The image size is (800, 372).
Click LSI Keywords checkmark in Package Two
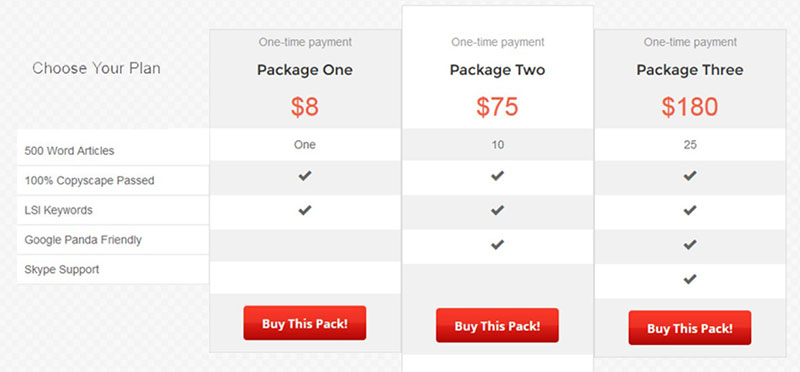[497, 210]
